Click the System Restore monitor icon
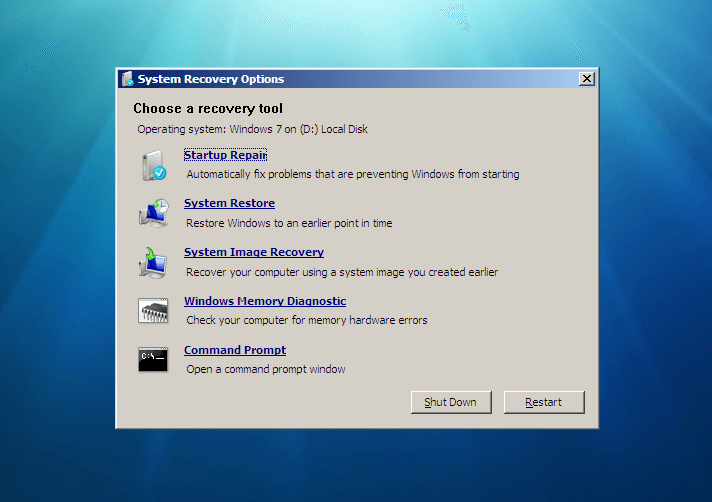712x502 pixels. [x=153, y=213]
